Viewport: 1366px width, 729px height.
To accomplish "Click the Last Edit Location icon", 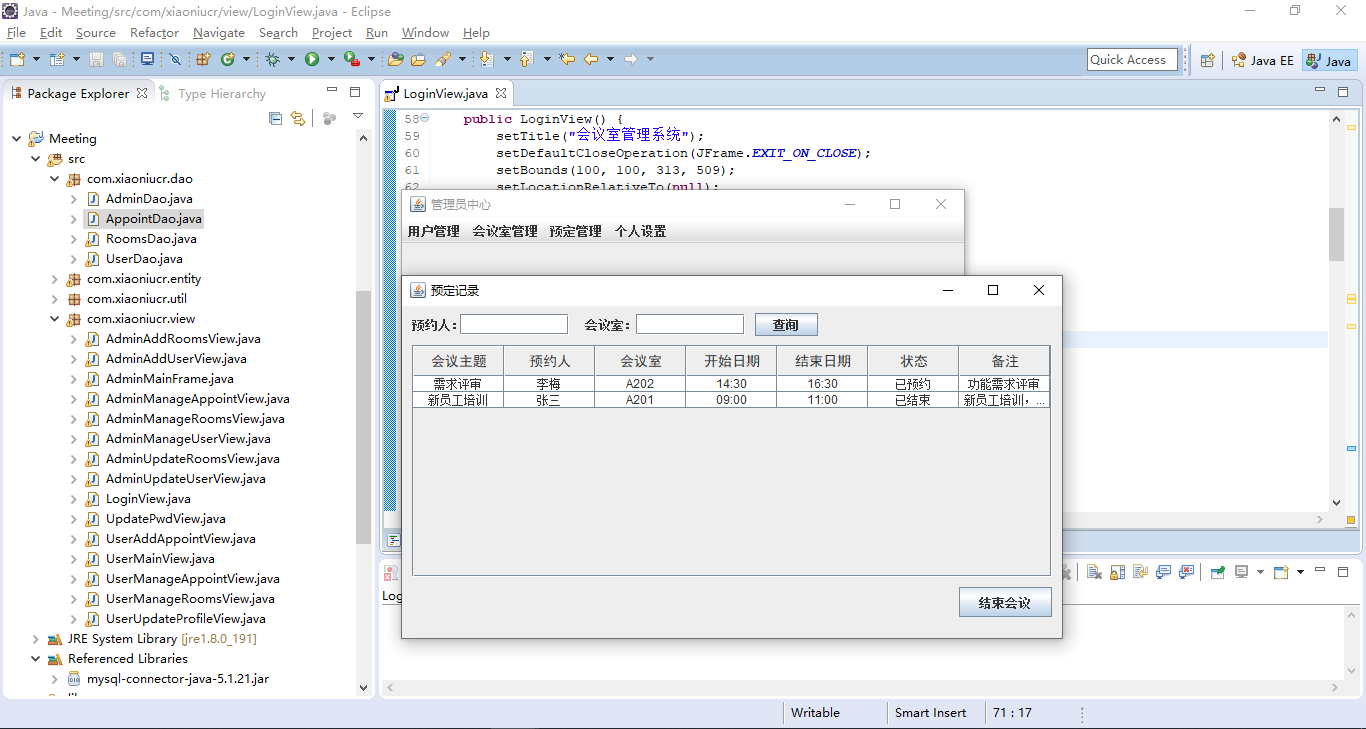I will (x=567, y=59).
